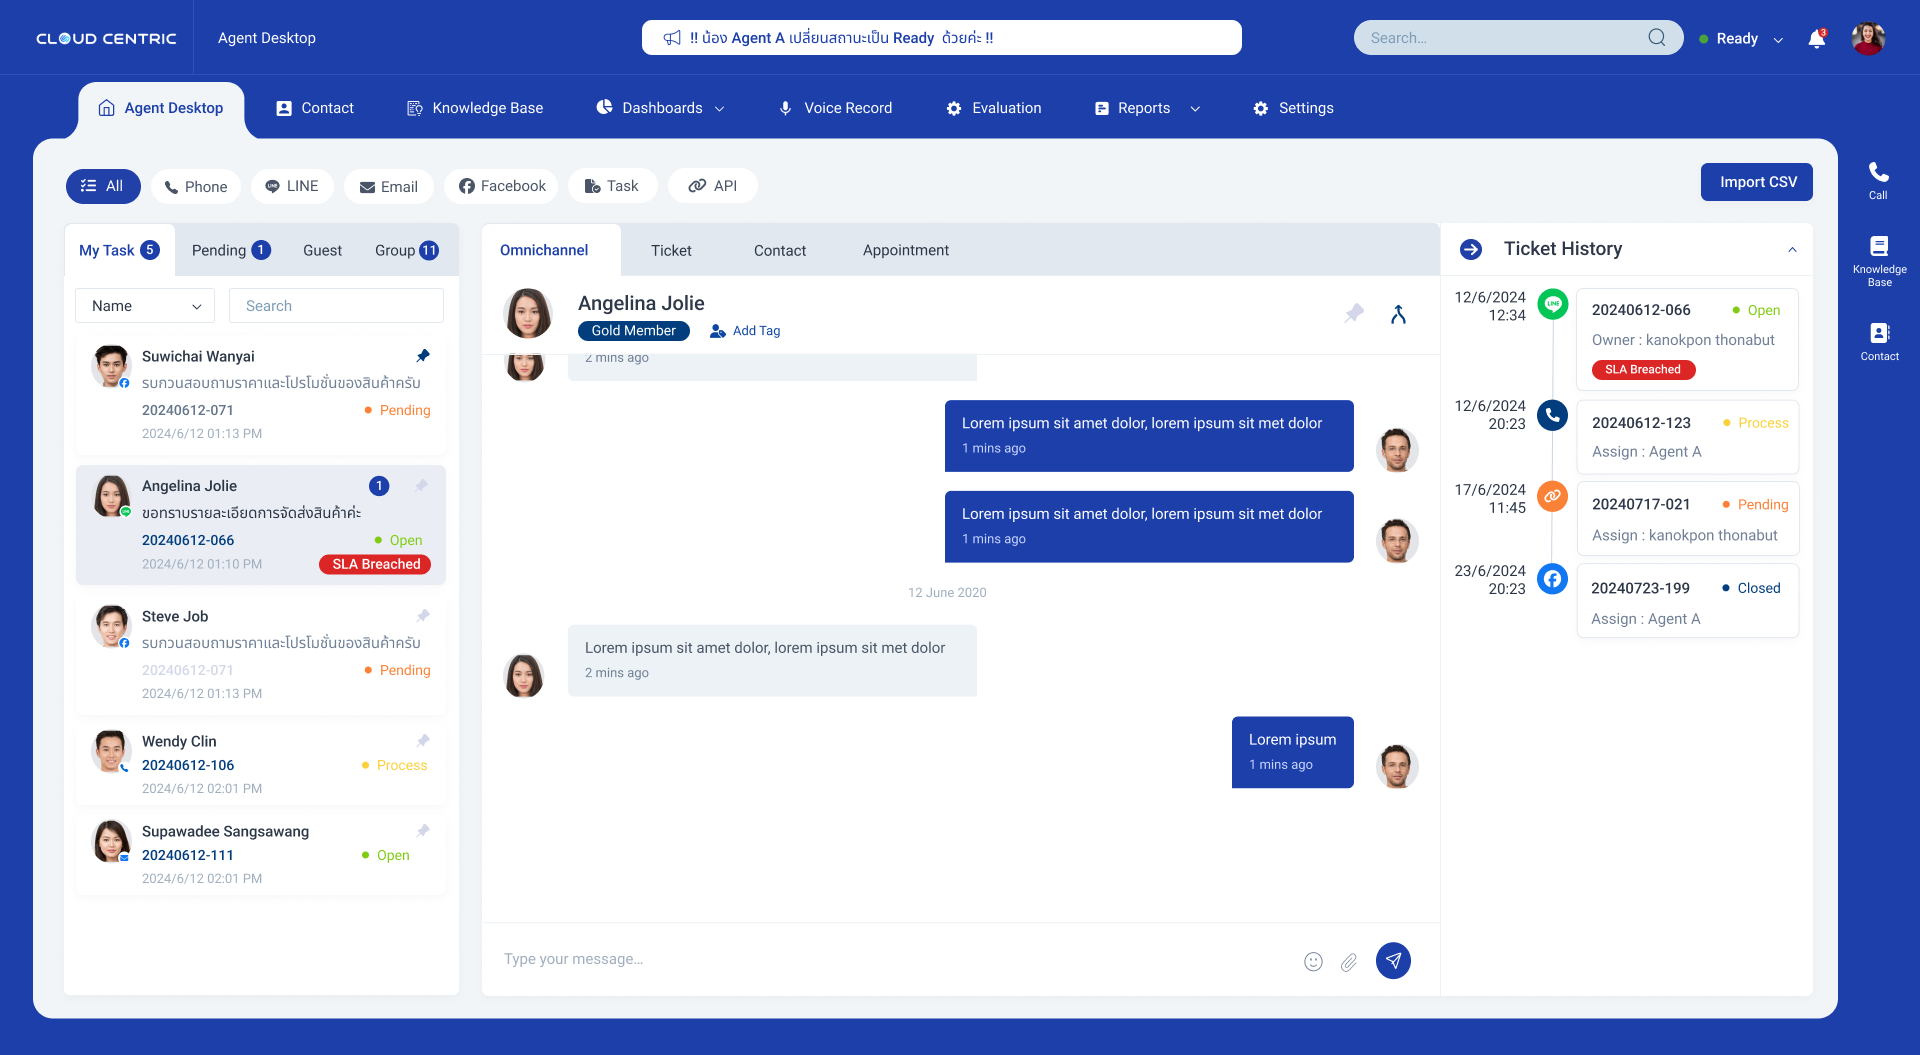The image size is (1920, 1055).
Task: Click the Facebook icon for ticket 20240723-199
Action: click(1552, 579)
